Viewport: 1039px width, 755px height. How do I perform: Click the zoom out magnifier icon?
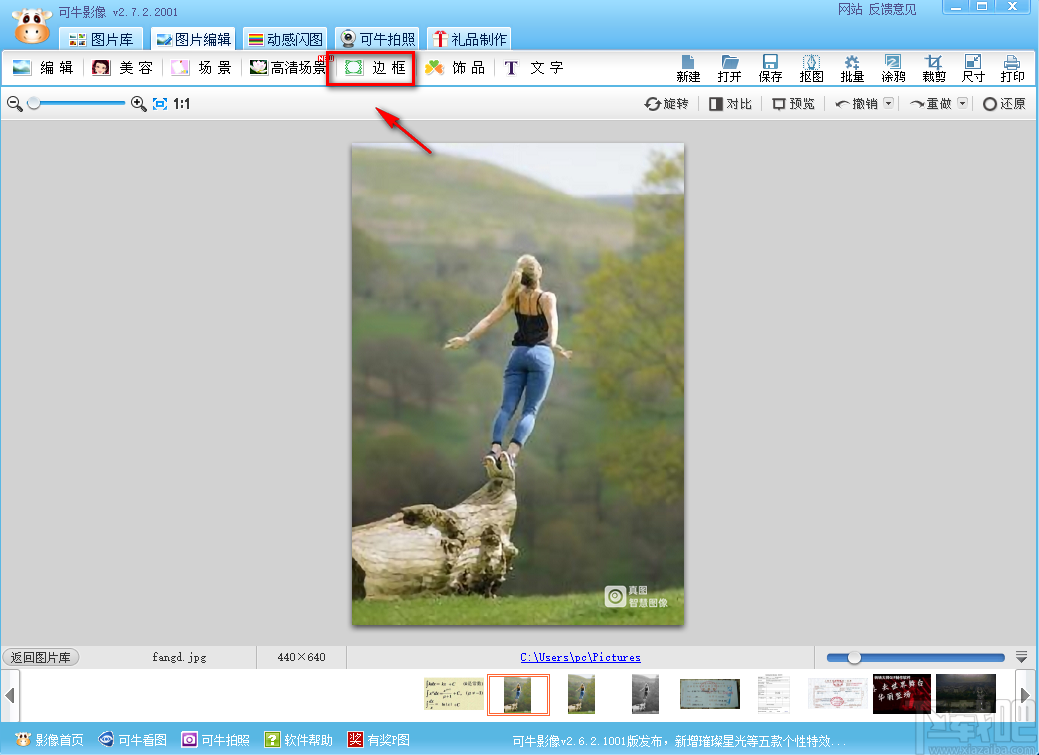coord(15,103)
